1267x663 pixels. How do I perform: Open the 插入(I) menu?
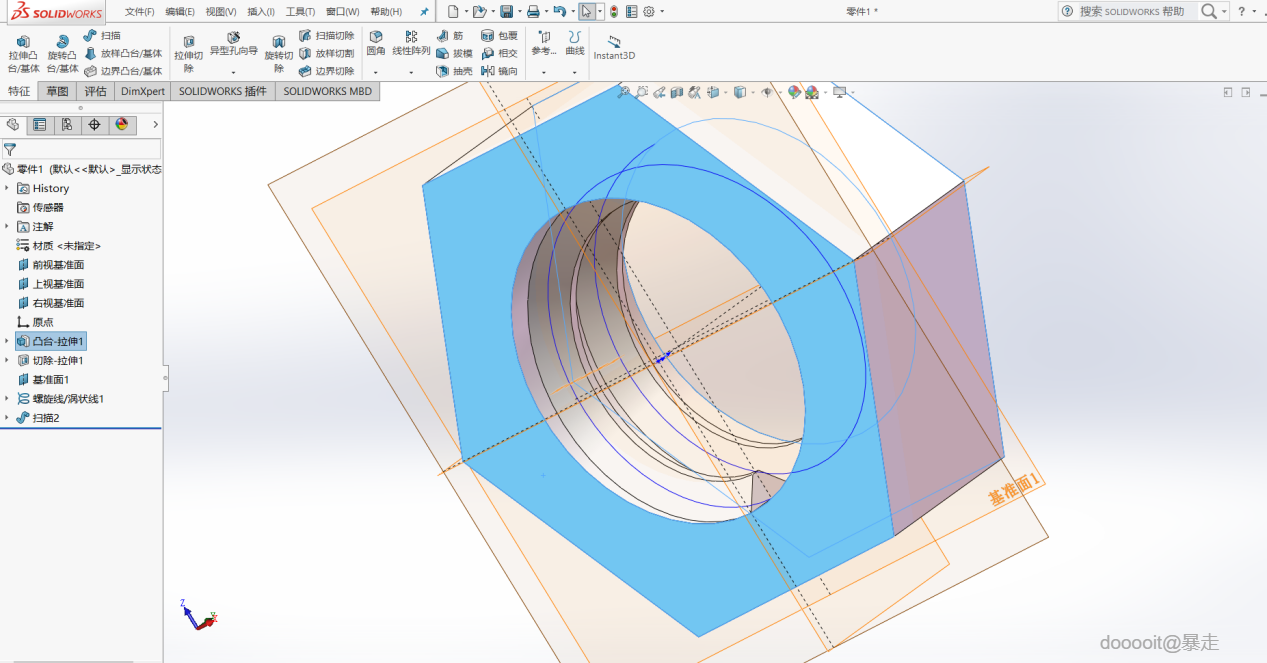tap(261, 12)
